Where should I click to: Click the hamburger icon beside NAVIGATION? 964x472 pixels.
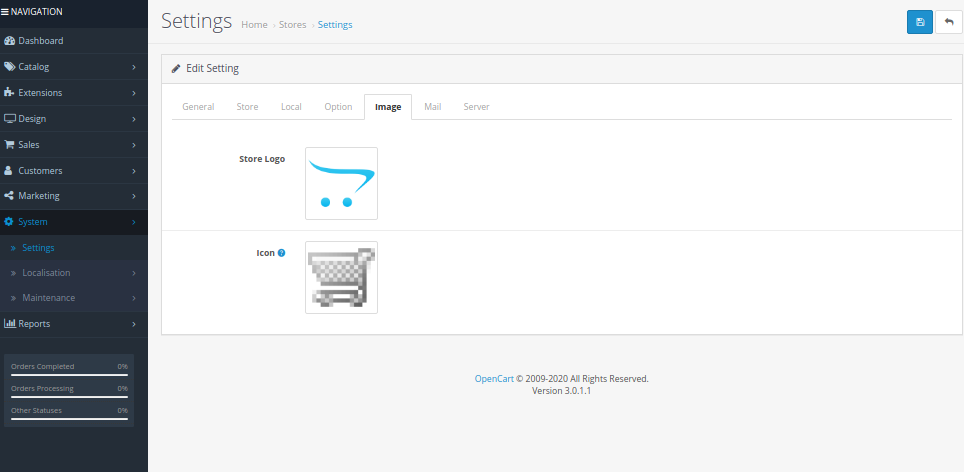[x=5, y=12]
